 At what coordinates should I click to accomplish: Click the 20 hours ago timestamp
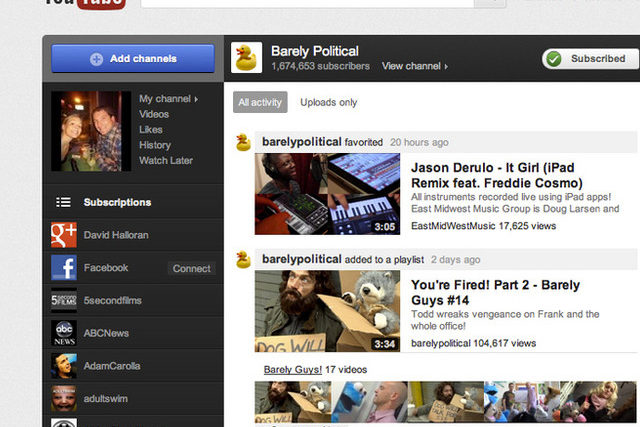click(419, 142)
